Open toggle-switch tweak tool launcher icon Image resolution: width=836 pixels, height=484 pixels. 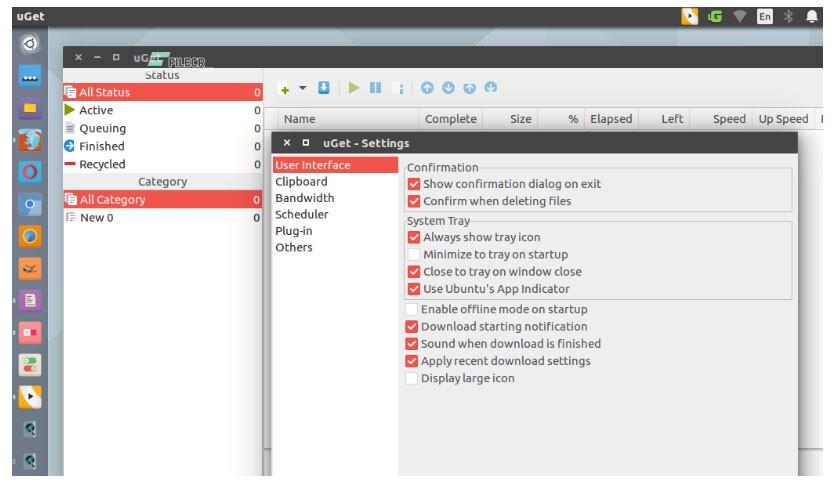tap(30, 365)
